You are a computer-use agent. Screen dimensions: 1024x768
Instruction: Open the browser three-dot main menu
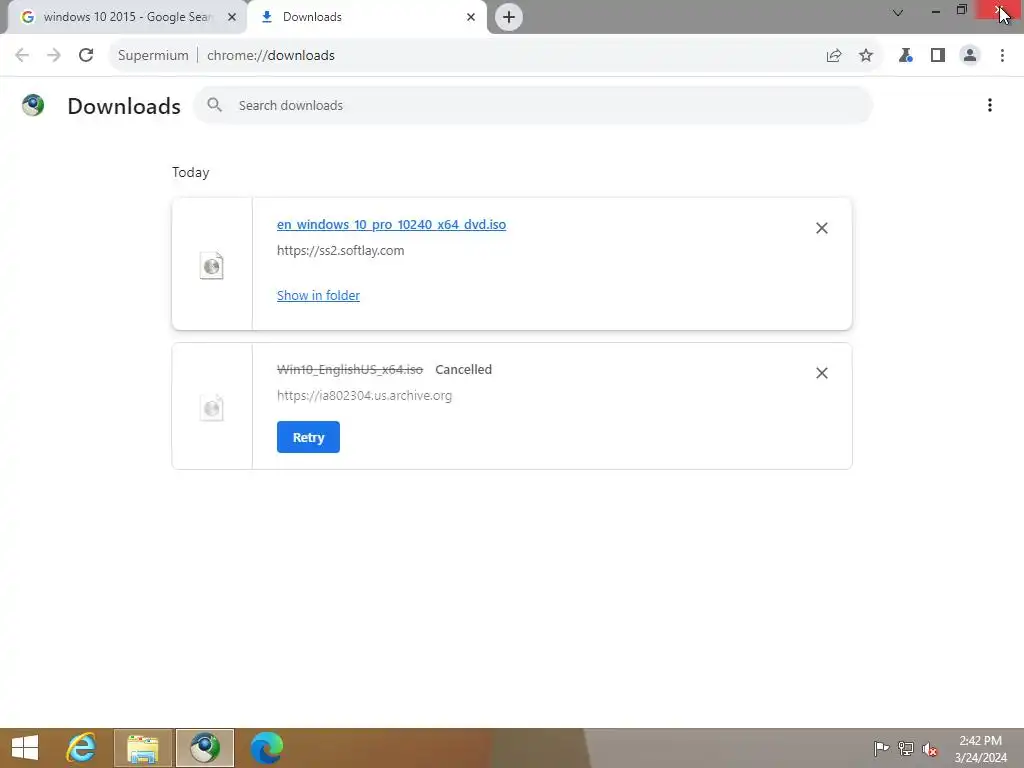[x=1002, y=56]
